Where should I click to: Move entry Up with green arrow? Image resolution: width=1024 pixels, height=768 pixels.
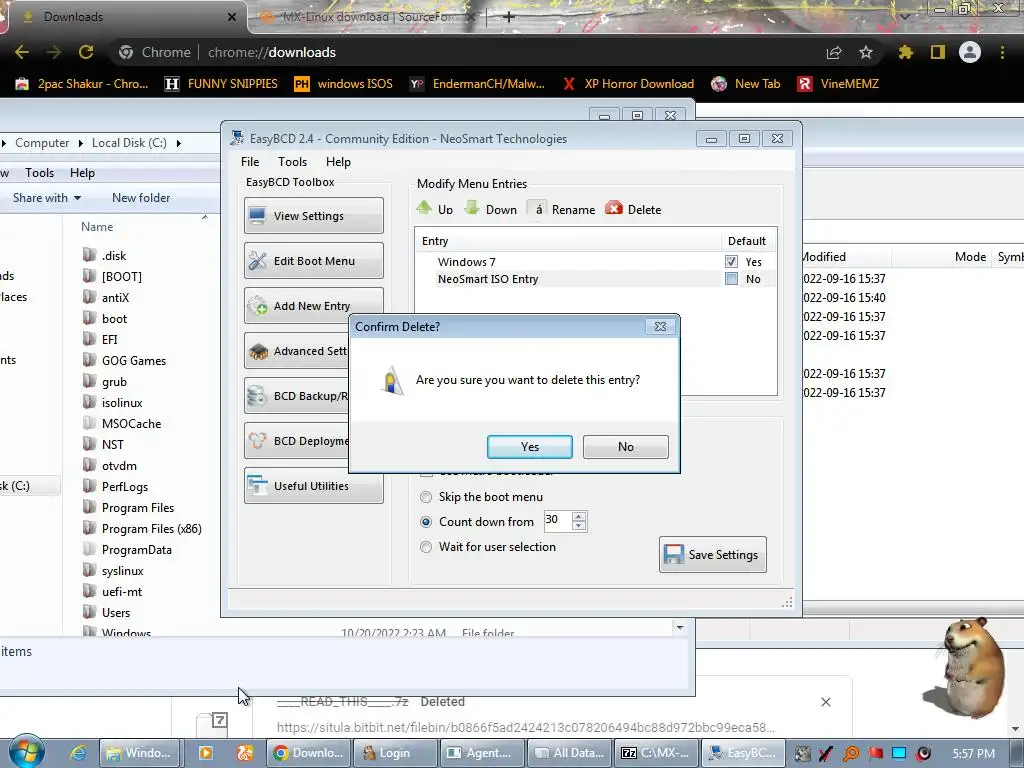[x=424, y=208]
